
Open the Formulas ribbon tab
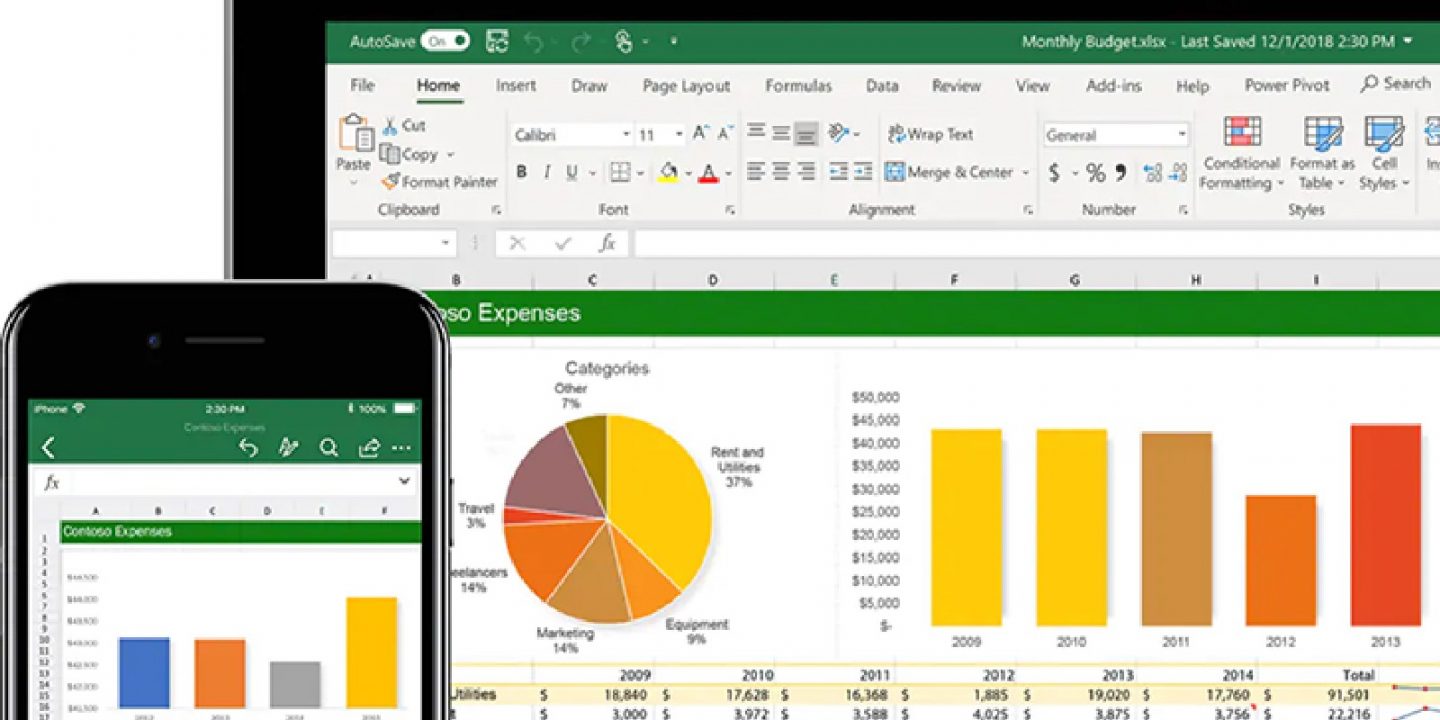(x=798, y=86)
